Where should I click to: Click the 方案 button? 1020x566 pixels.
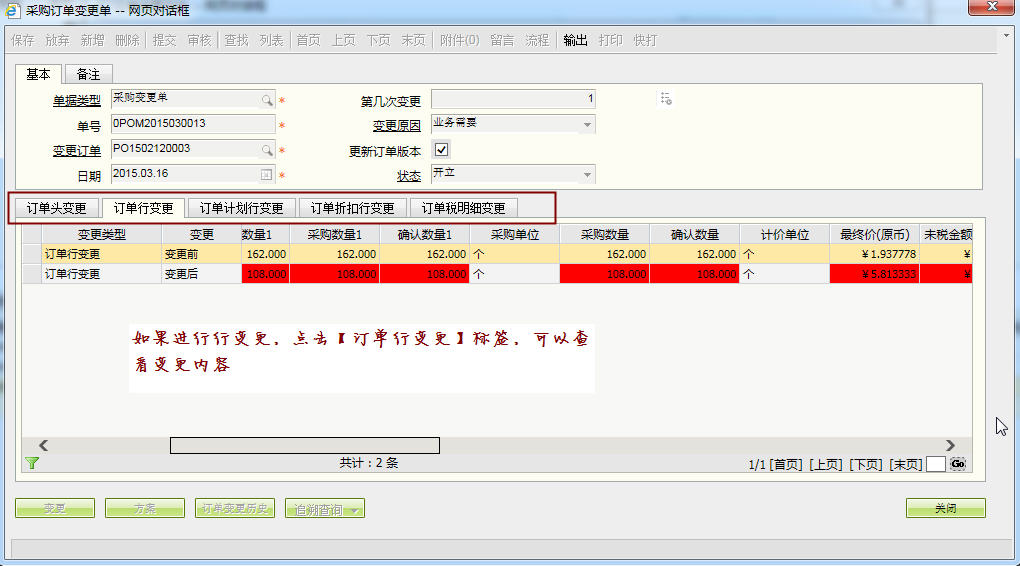click(144, 508)
